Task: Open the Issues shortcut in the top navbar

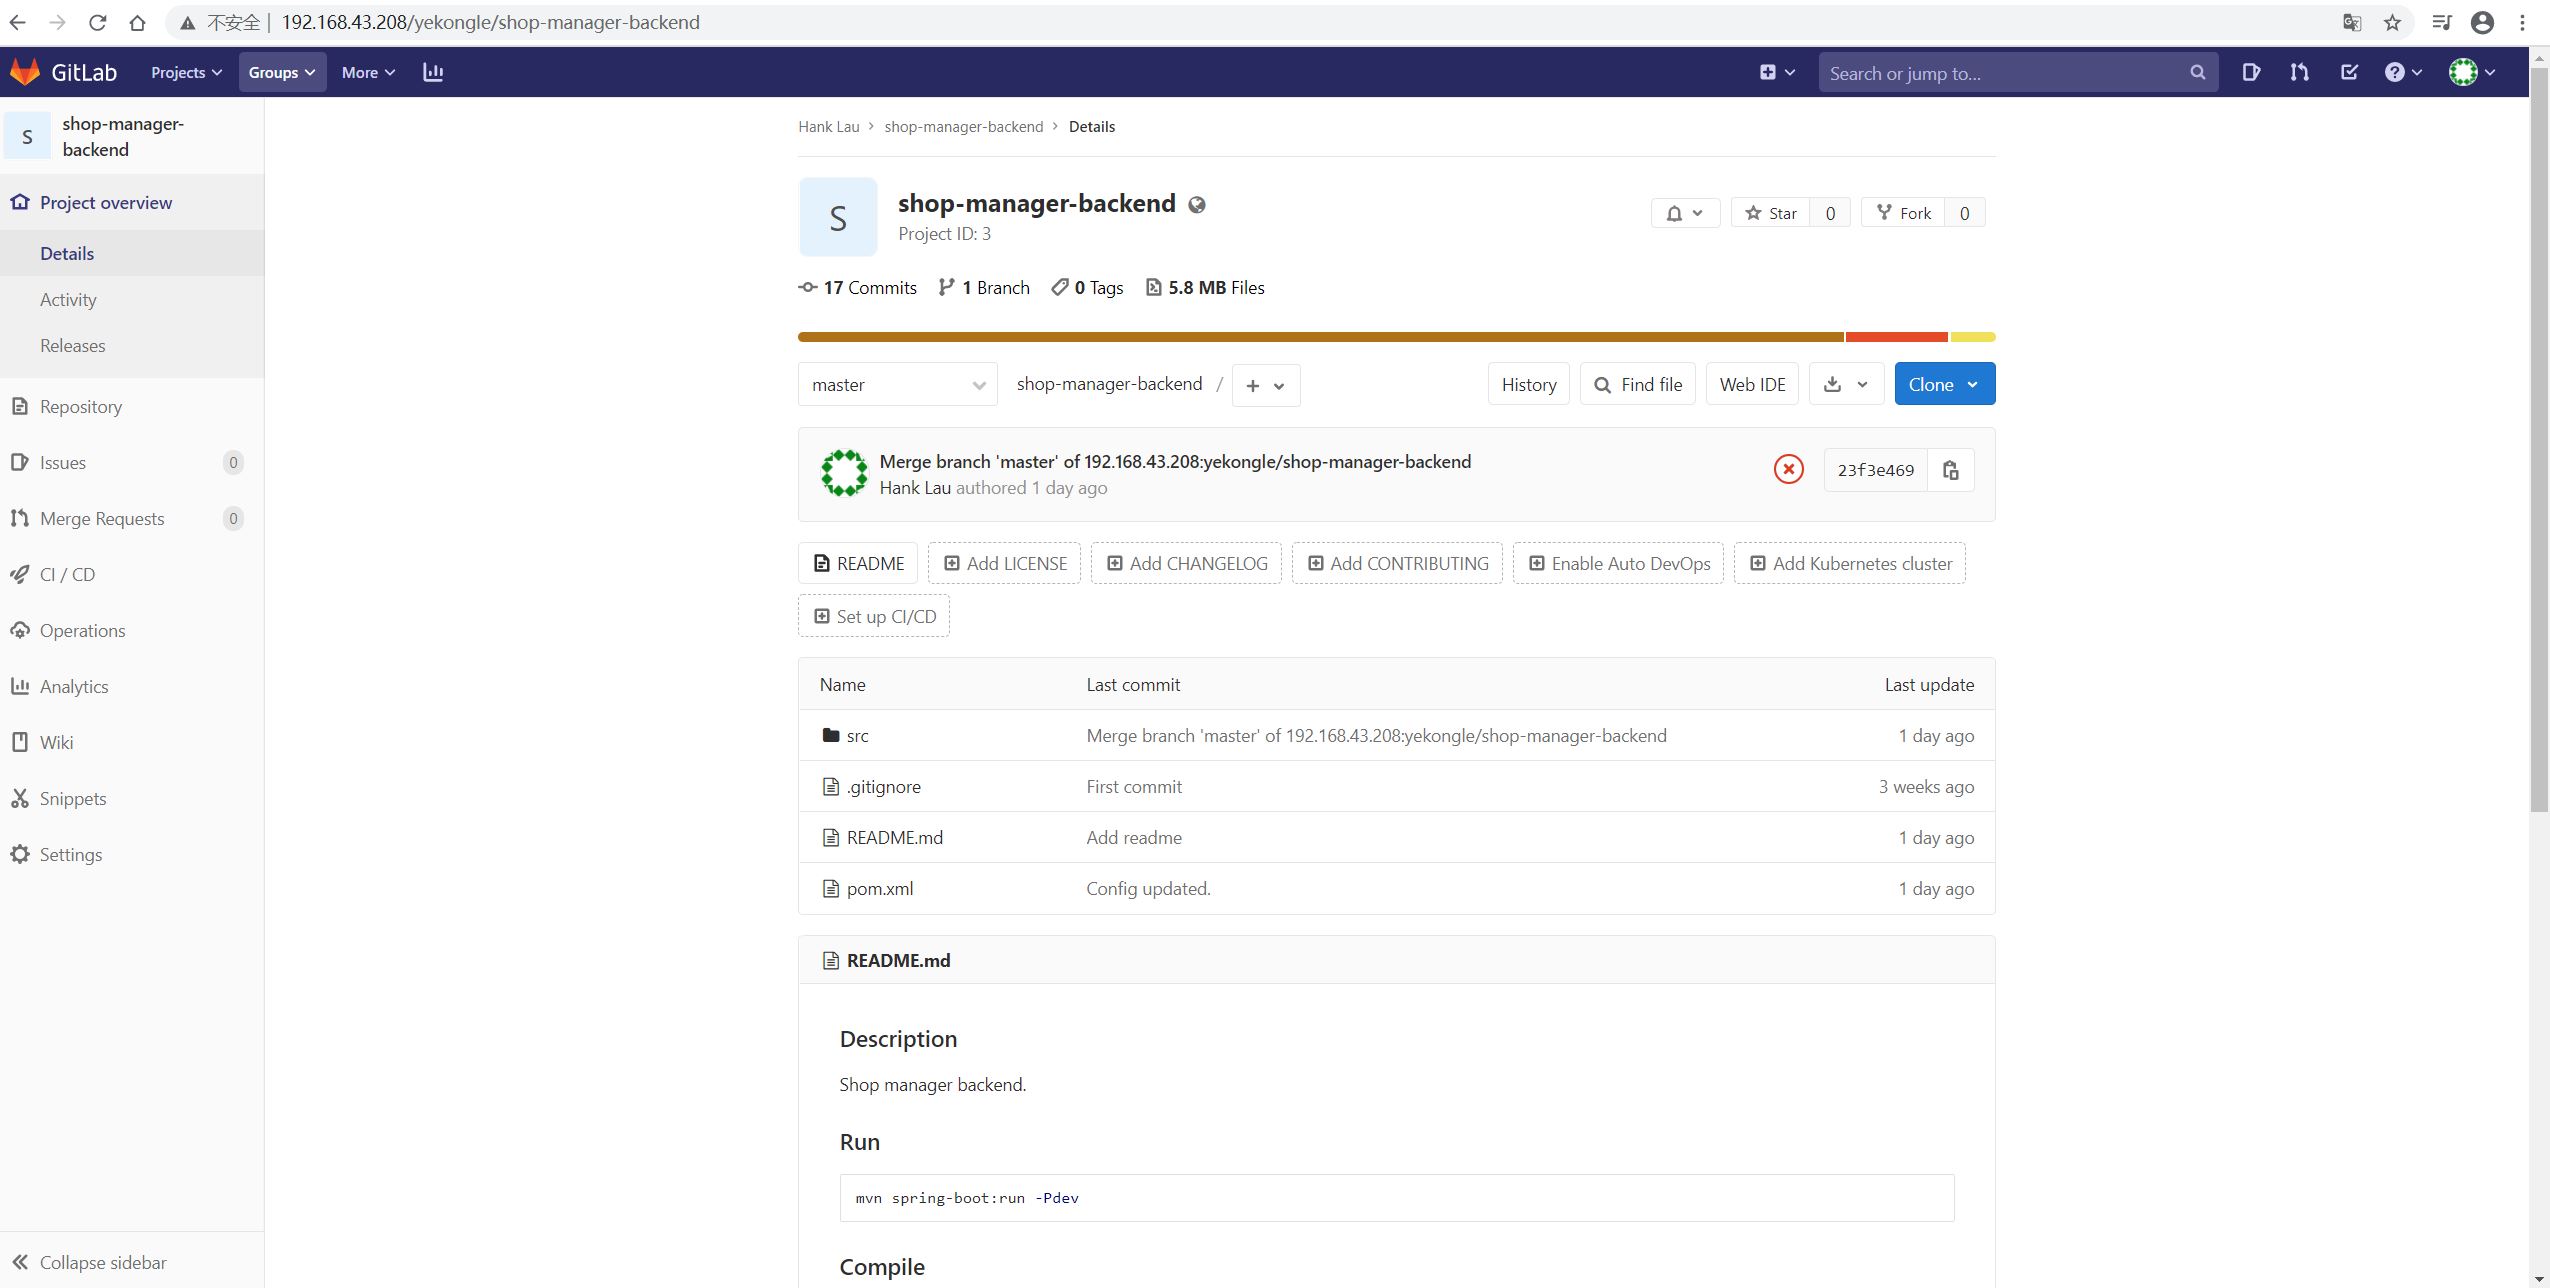Action: point(2251,72)
